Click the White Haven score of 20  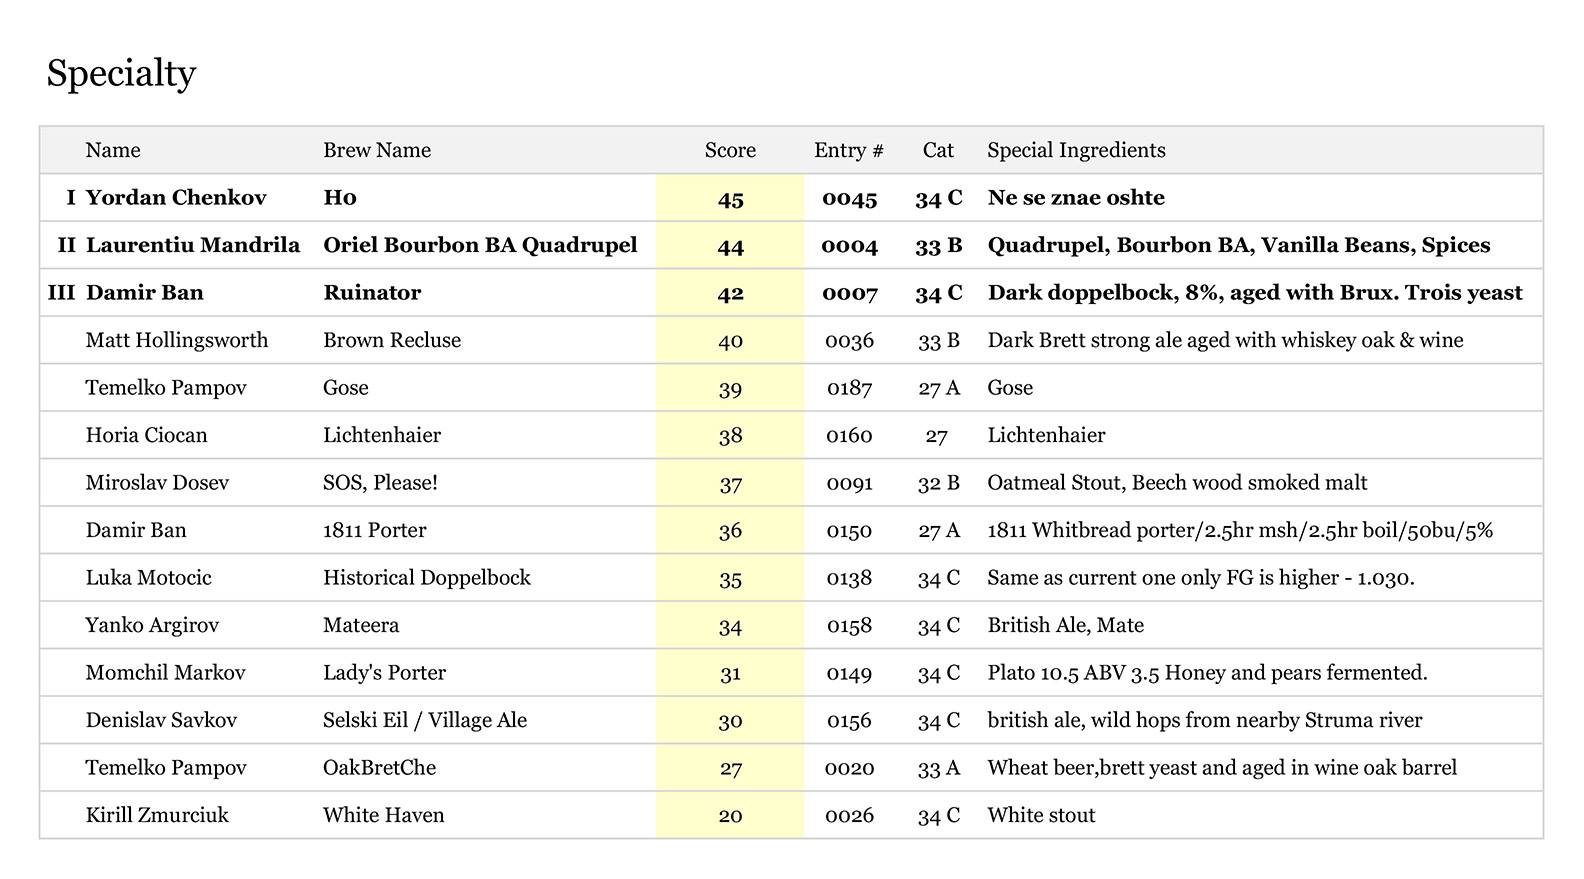[x=730, y=816]
